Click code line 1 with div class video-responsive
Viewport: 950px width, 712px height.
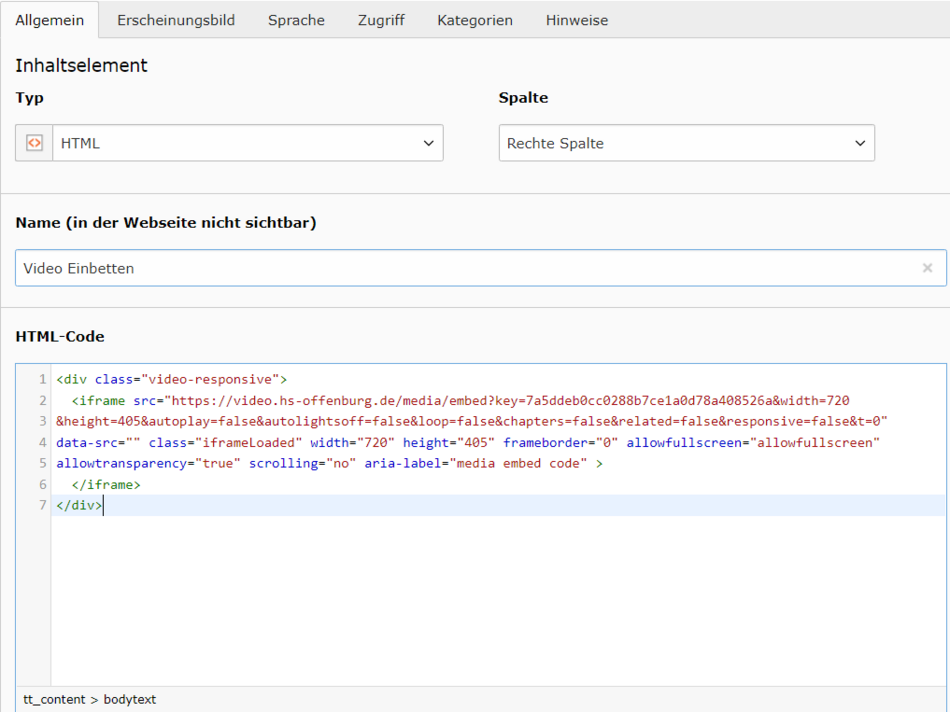coord(172,379)
